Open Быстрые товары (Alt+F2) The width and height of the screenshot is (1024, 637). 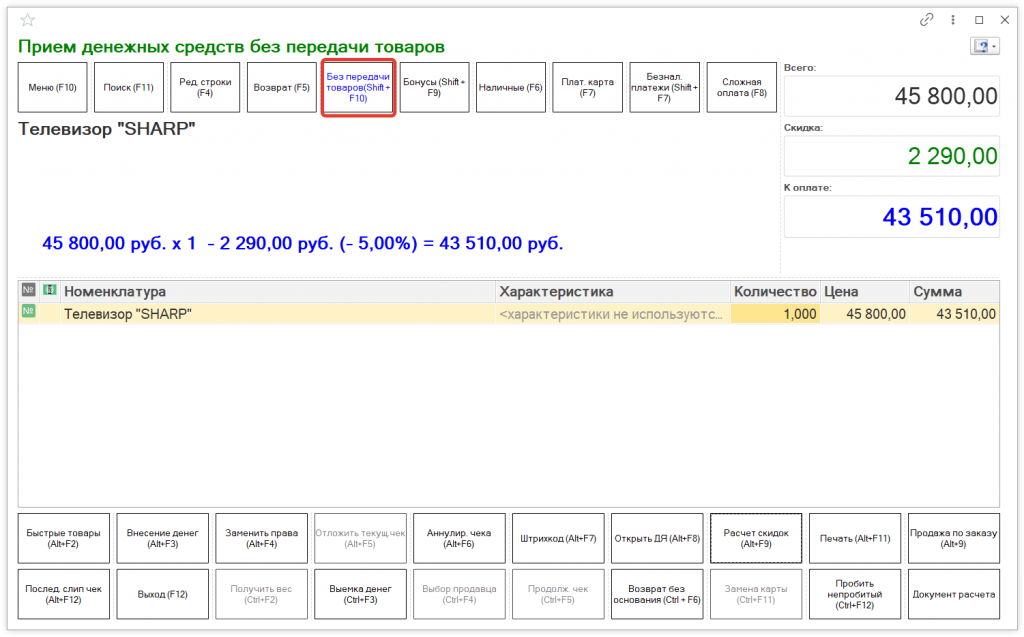[x=64, y=539]
